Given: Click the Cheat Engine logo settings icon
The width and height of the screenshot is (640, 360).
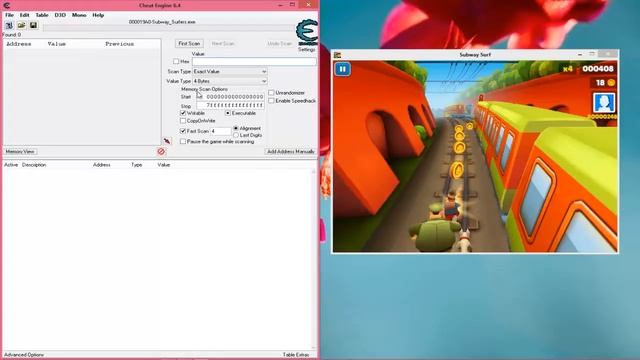Looking at the screenshot, I should point(307,32).
